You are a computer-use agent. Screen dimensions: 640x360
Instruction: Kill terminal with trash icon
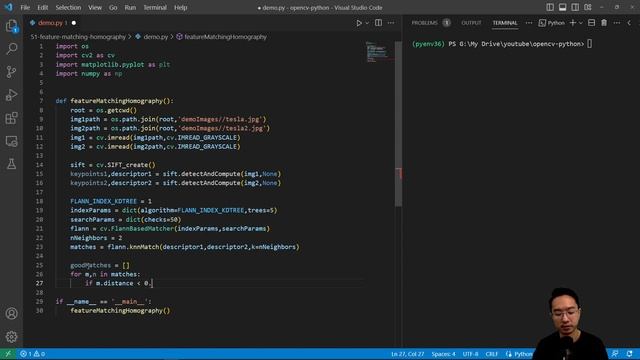604,23
